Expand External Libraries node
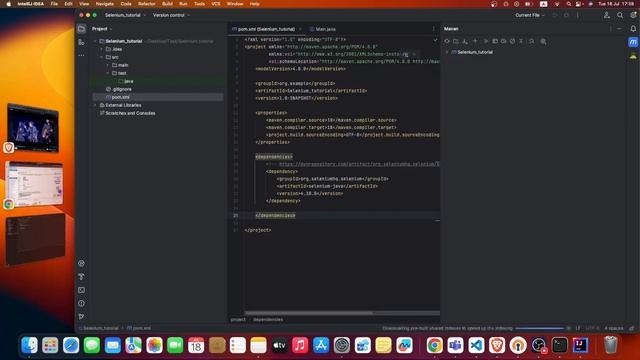This screenshot has height=360, width=640. [x=96, y=105]
